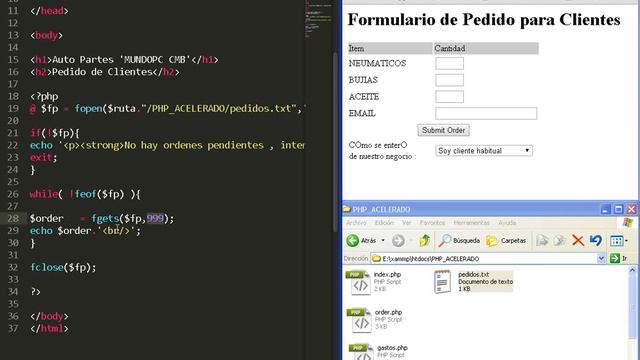Click the Move To toolbar icon
The height and width of the screenshot is (360, 640).
point(542,240)
